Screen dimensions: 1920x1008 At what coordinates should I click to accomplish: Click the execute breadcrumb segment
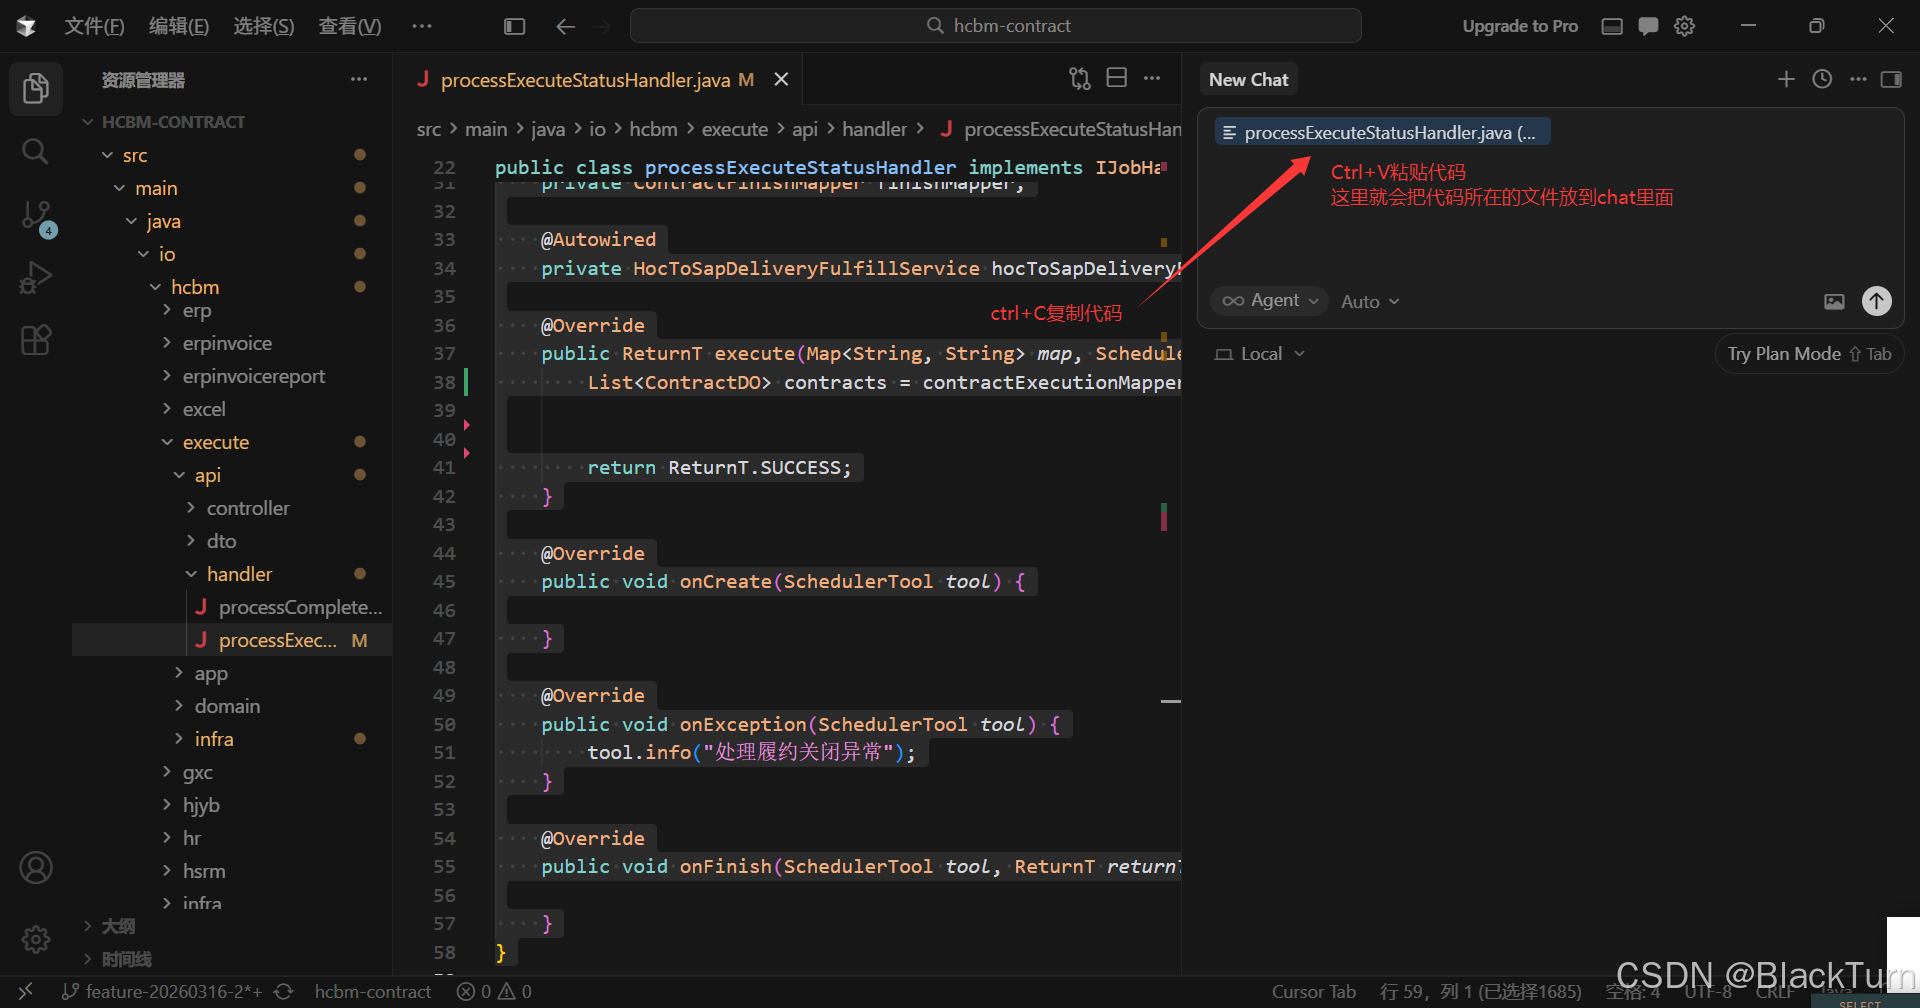pos(735,129)
